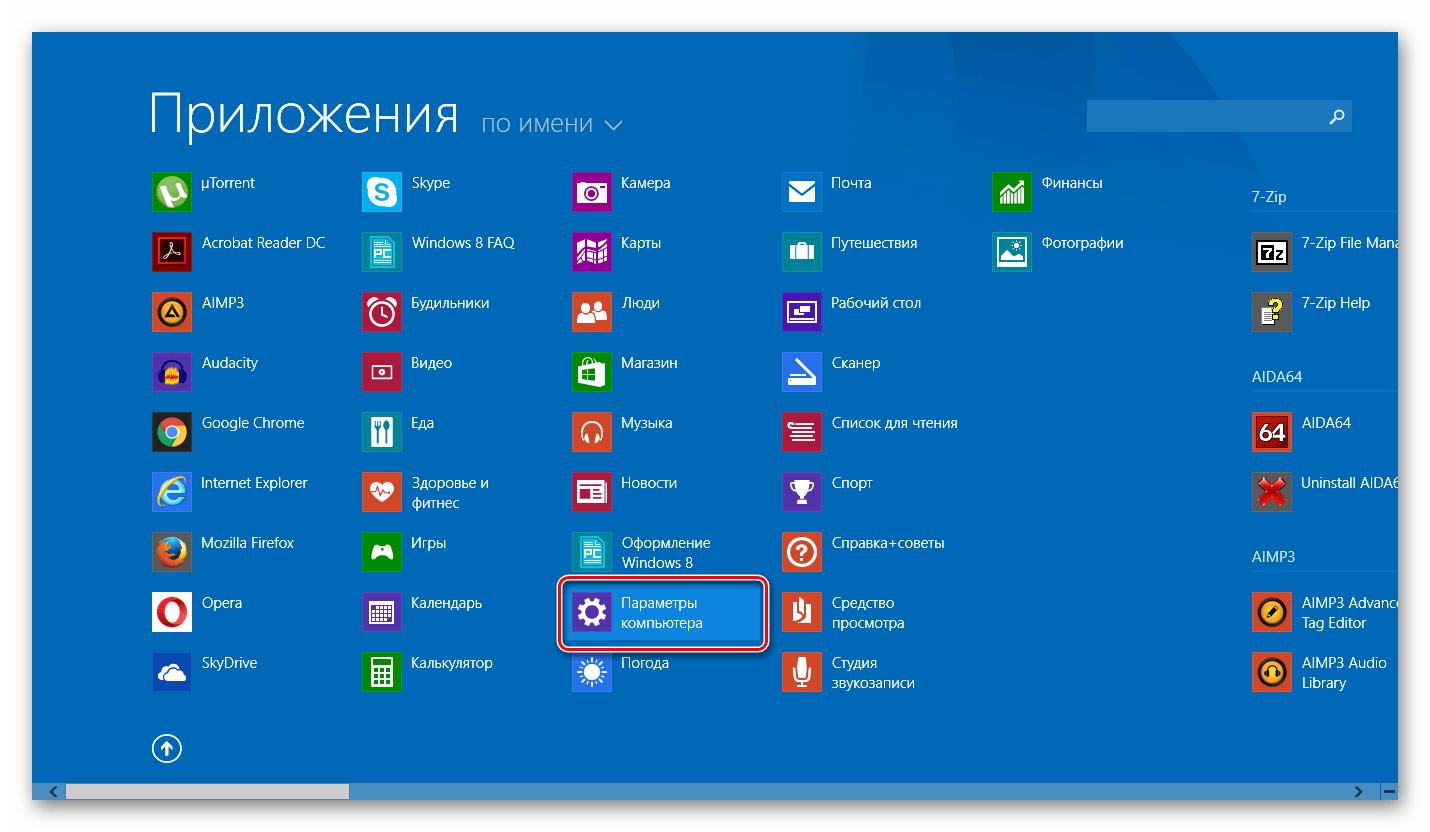The width and height of the screenshot is (1430, 832).
Task: Click scrollbar left arrow
Action: (x=52, y=791)
